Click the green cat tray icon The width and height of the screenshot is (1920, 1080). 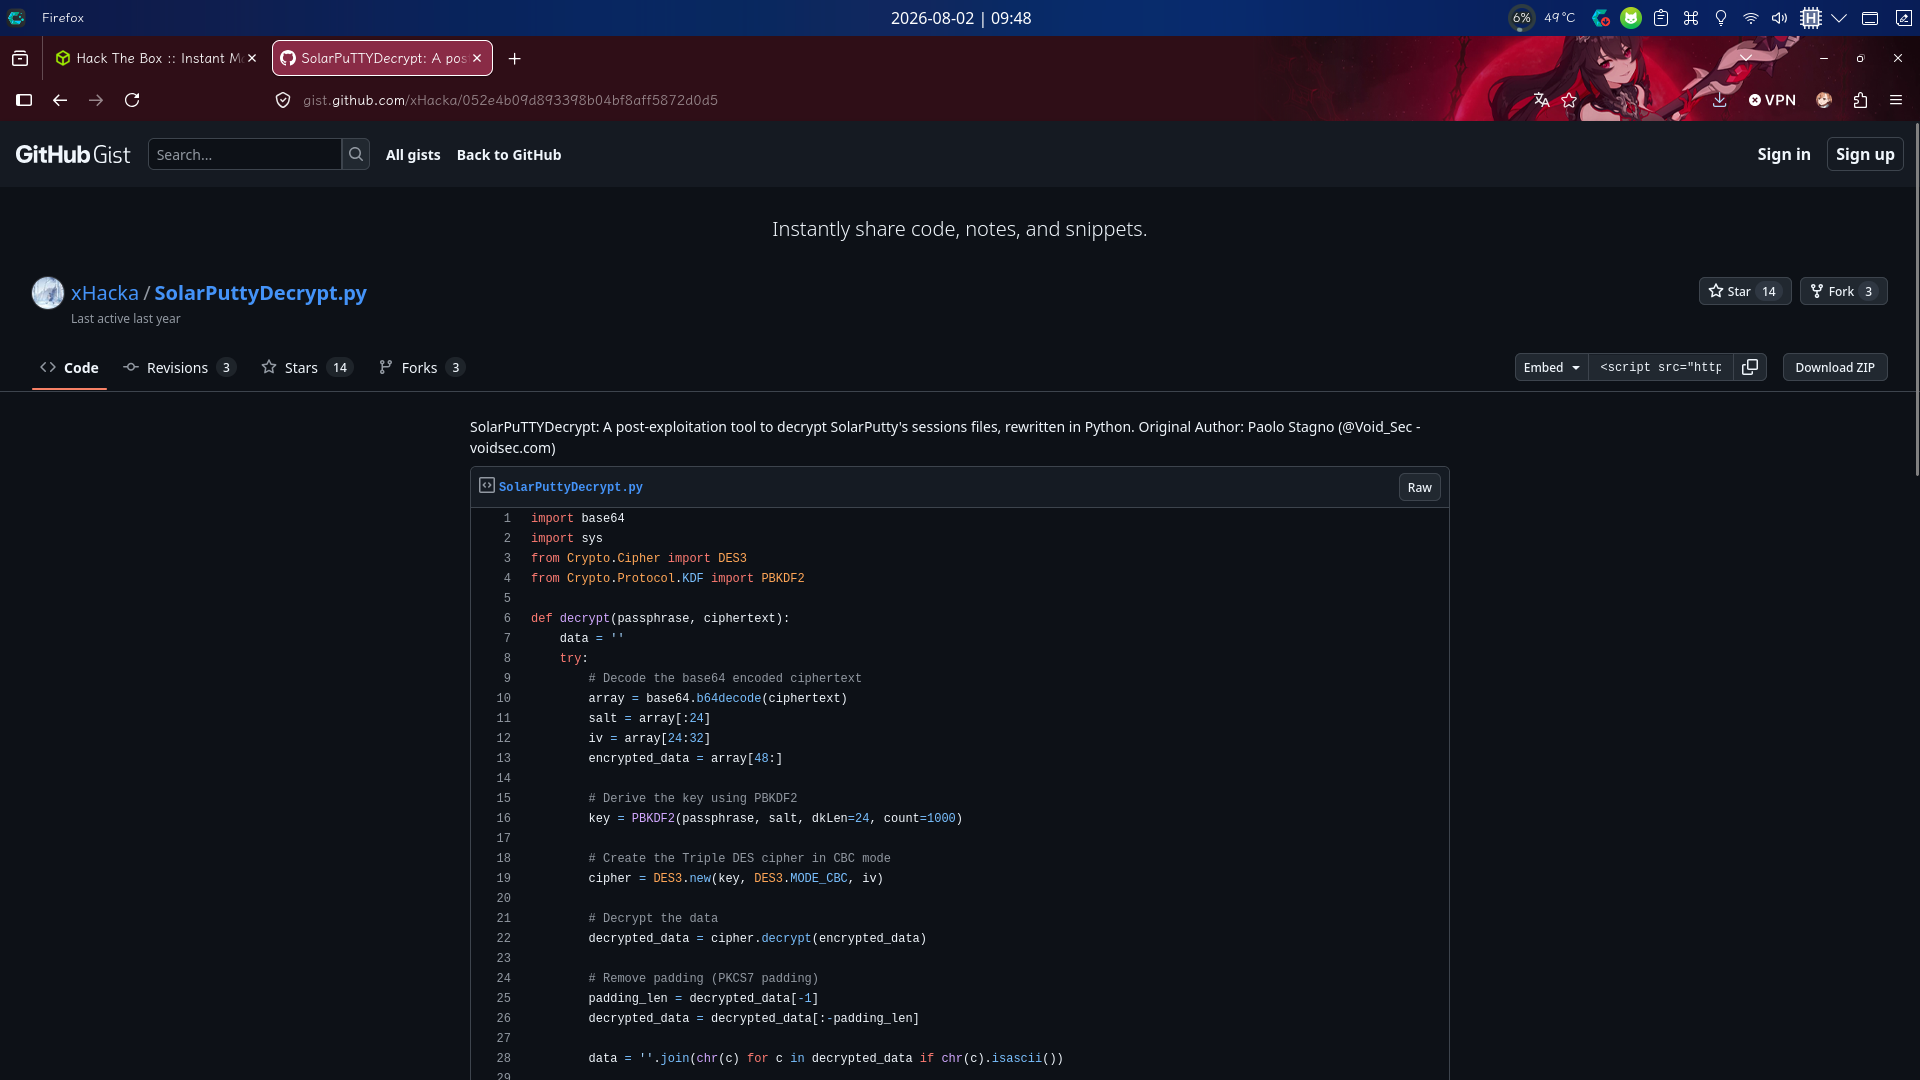pos(1631,18)
